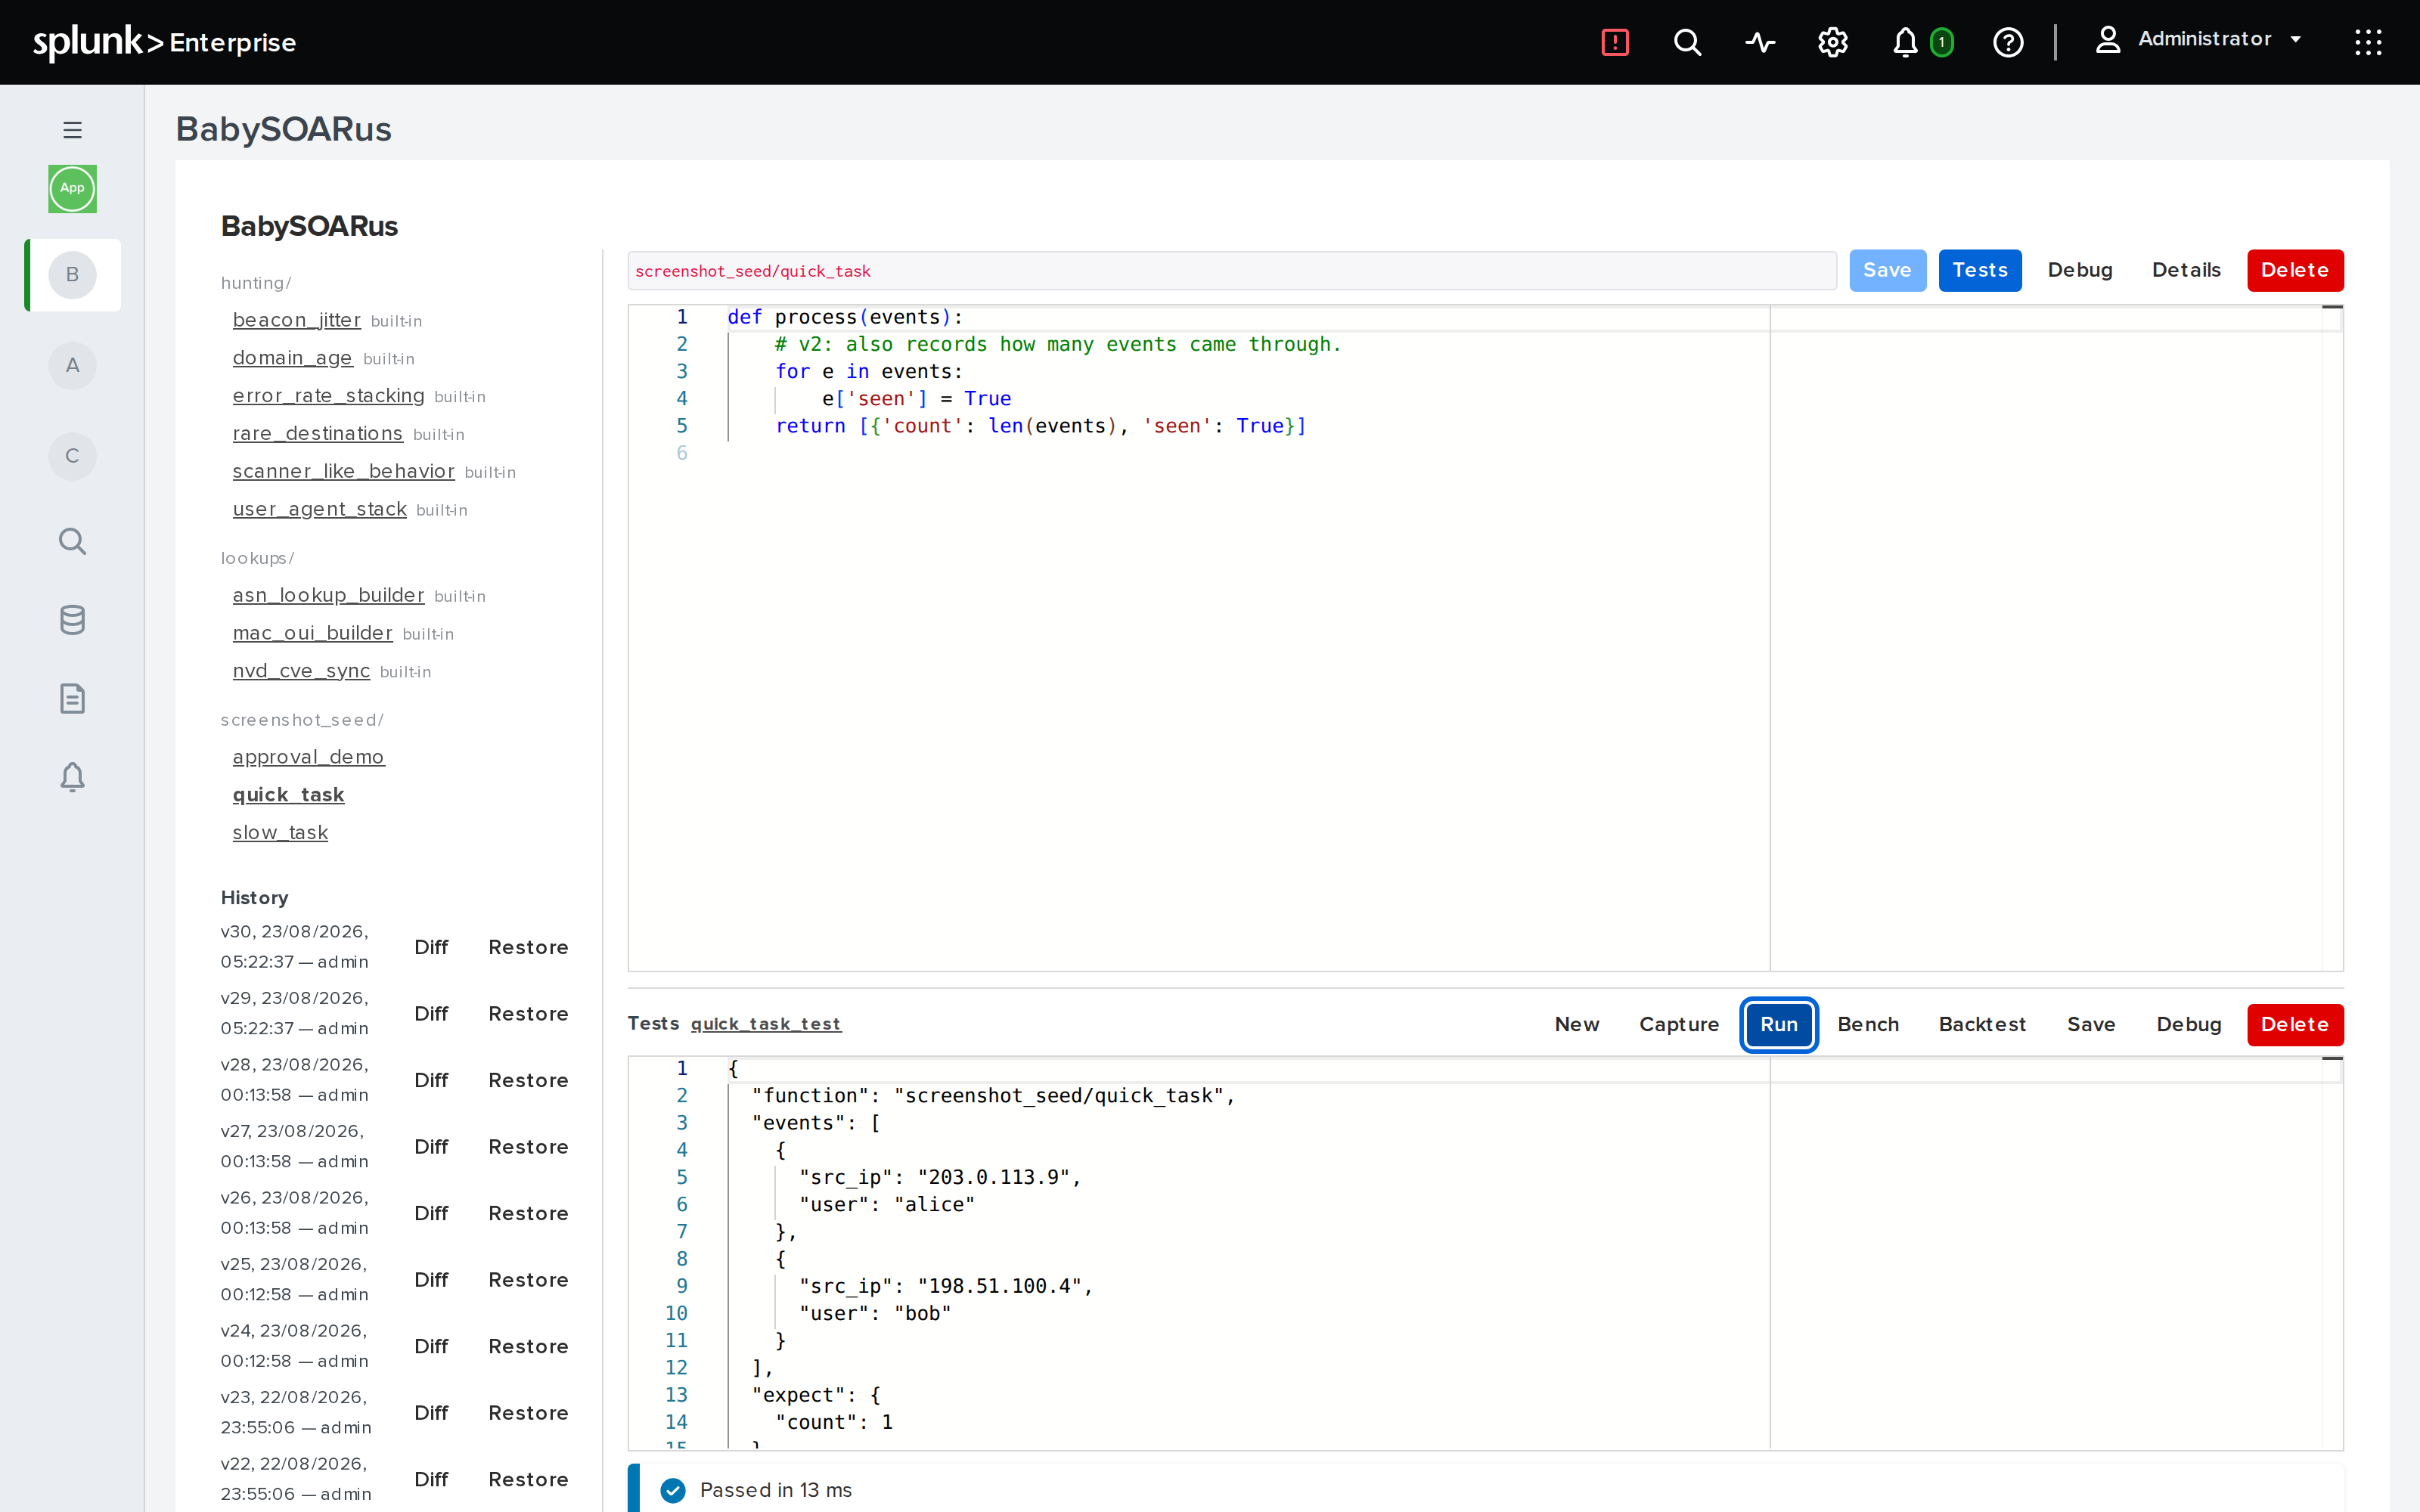The image size is (2420, 1512).
Task: Click the blue Tests button
Action: click(1980, 270)
